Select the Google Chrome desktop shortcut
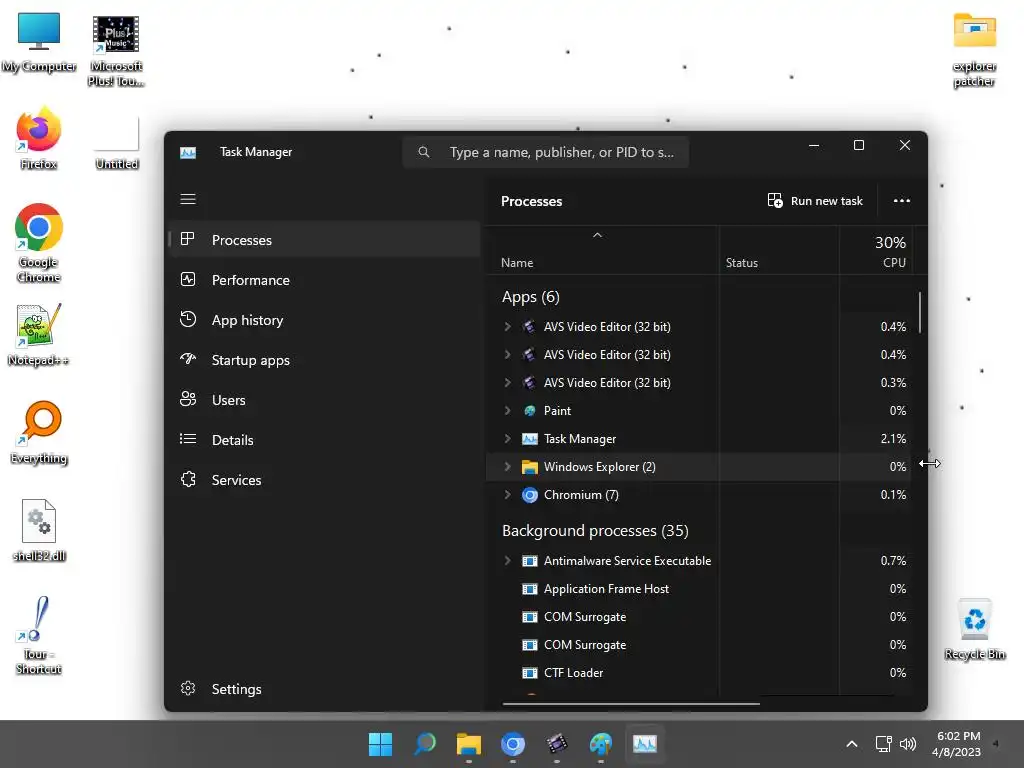 pos(39,243)
